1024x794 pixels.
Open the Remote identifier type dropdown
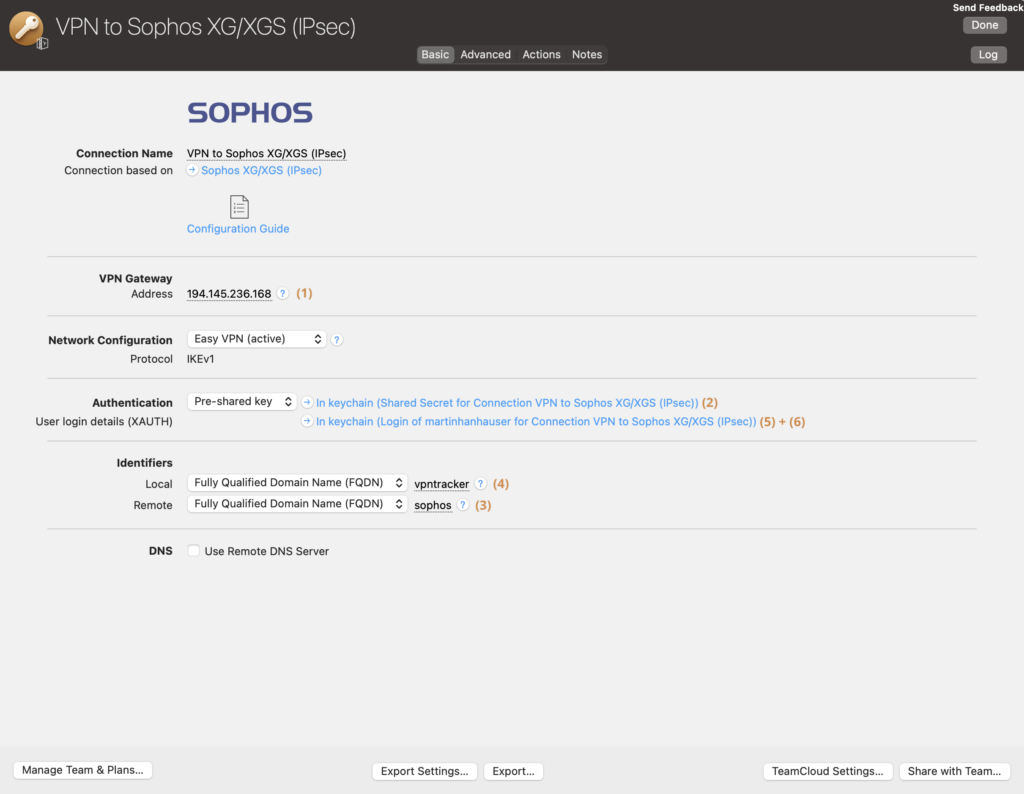(x=296, y=503)
